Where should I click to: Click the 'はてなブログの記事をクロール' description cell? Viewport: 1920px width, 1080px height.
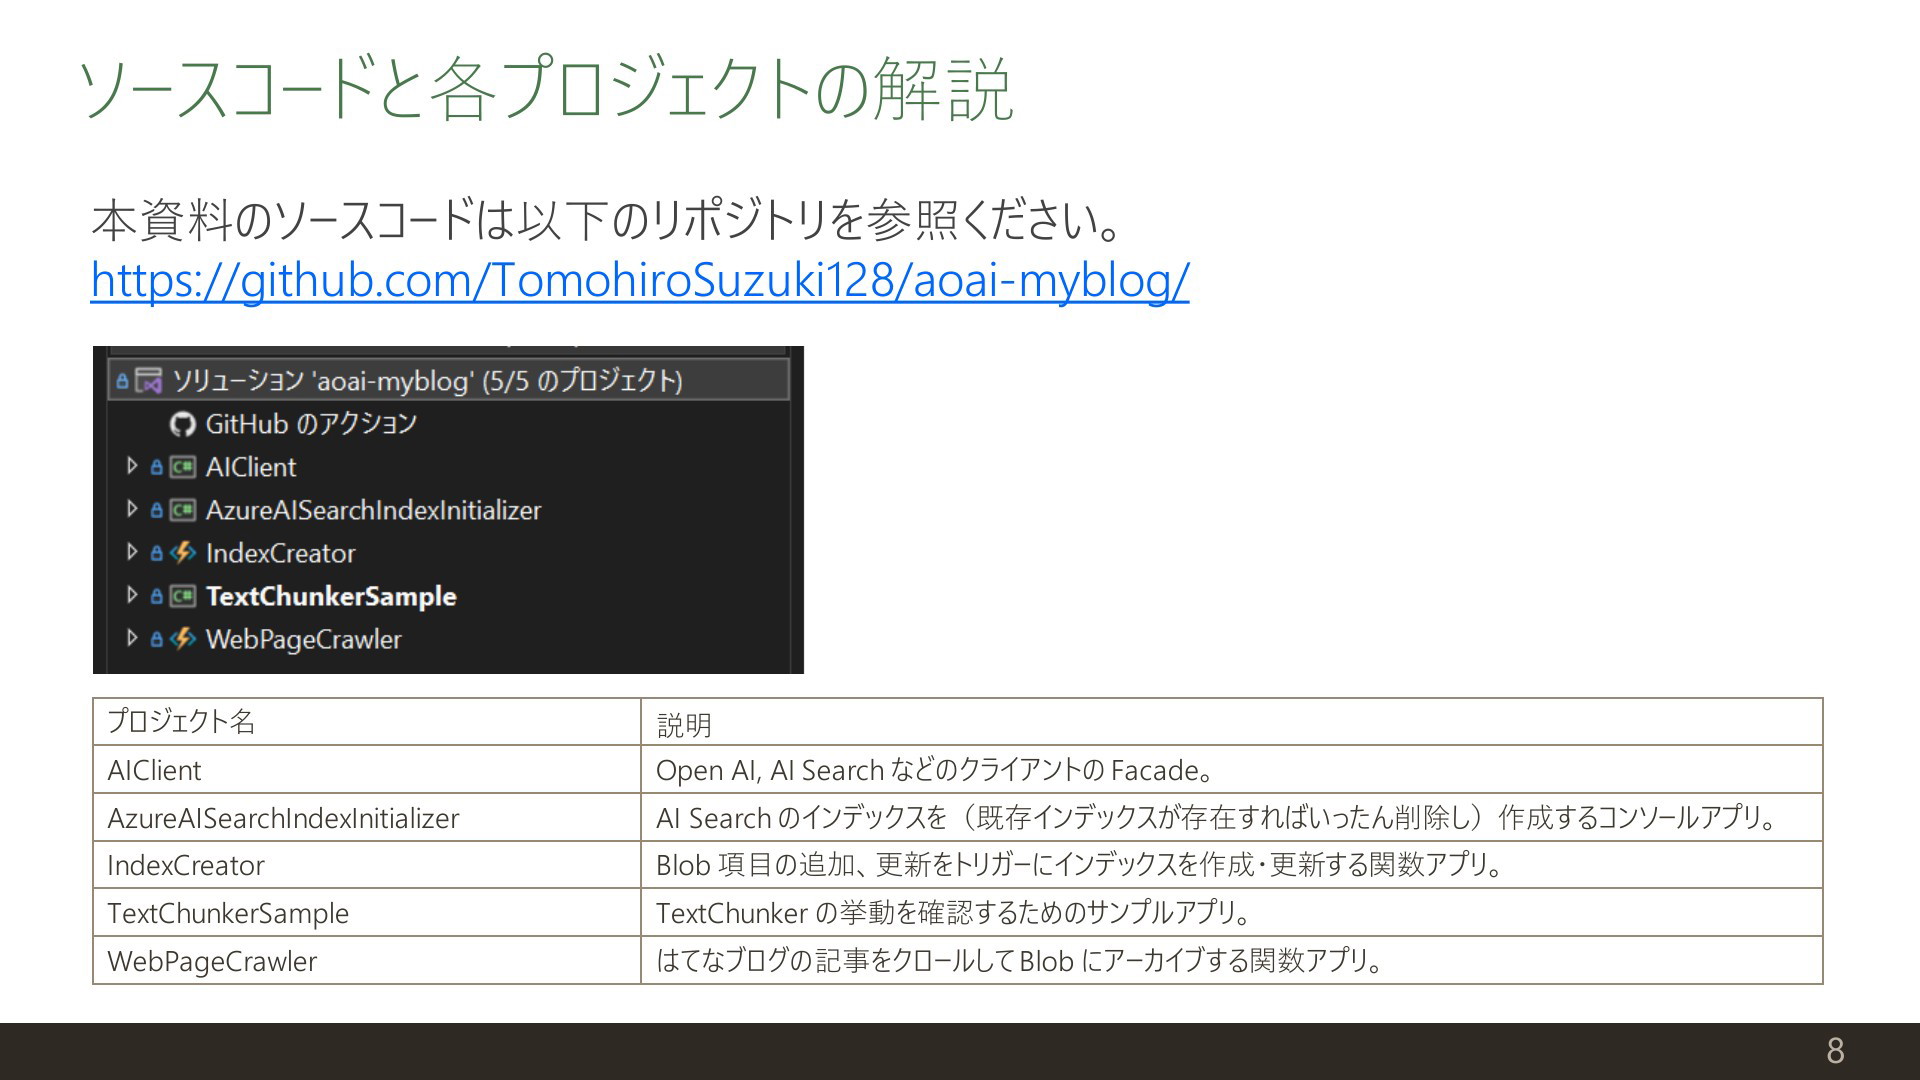(1231, 960)
